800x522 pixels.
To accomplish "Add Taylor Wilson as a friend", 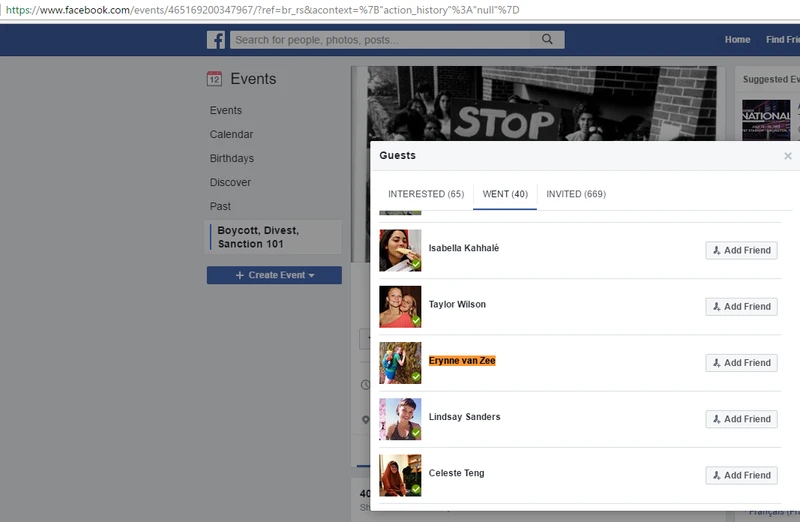I will pyautogui.click(x=741, y=306).
